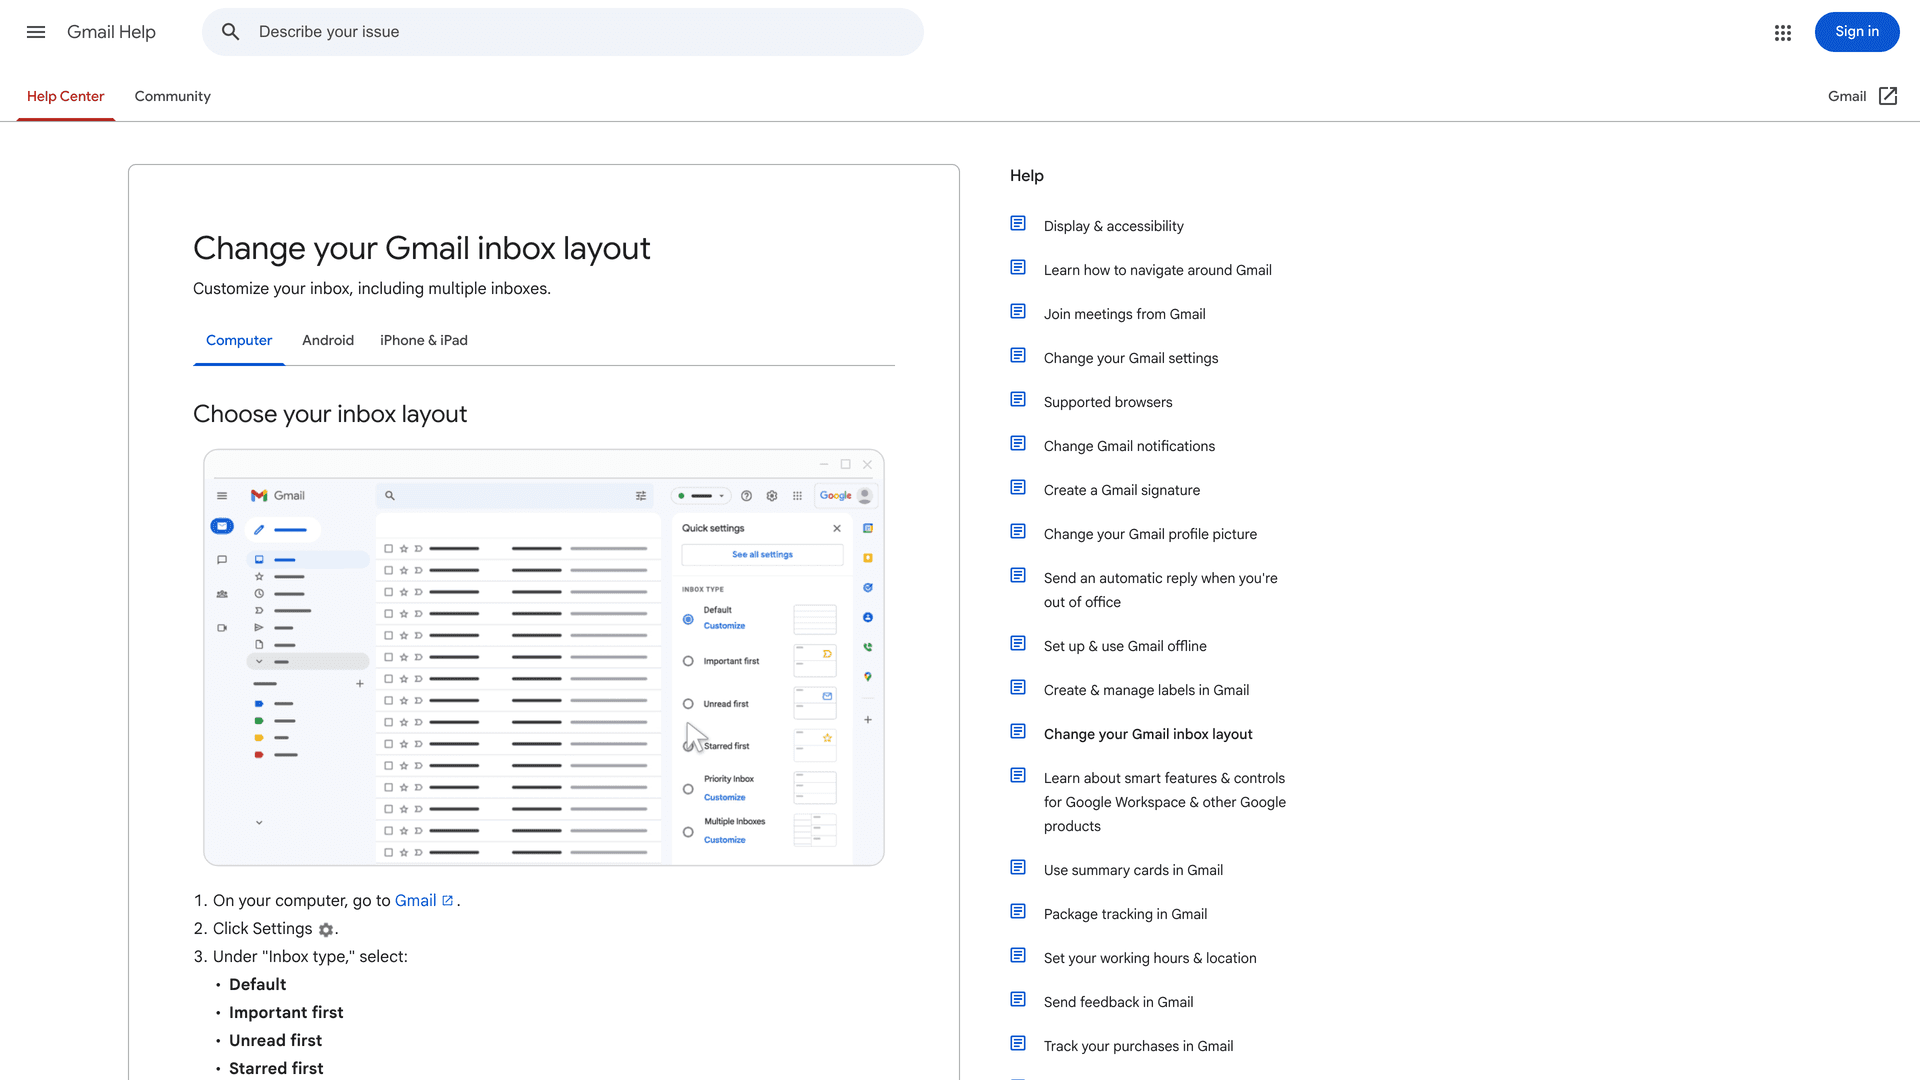Image resolution: width=1920 pixels, height=1080 pixels.
Task: Collapse the expanded chevron row in the sidebar list
Action: pyautogui.click(x=259, y=661)
